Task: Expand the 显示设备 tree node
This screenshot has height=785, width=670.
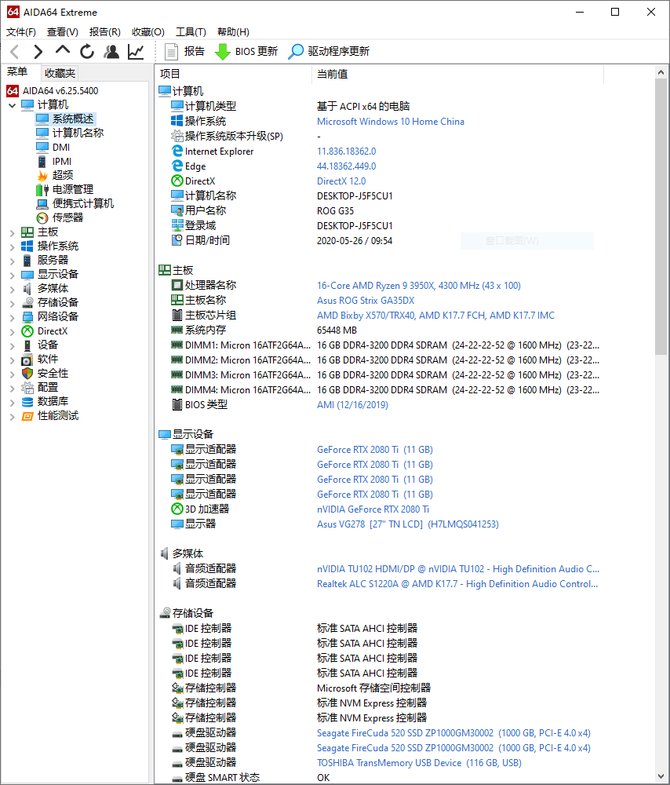Action: (x=12, y=274)
